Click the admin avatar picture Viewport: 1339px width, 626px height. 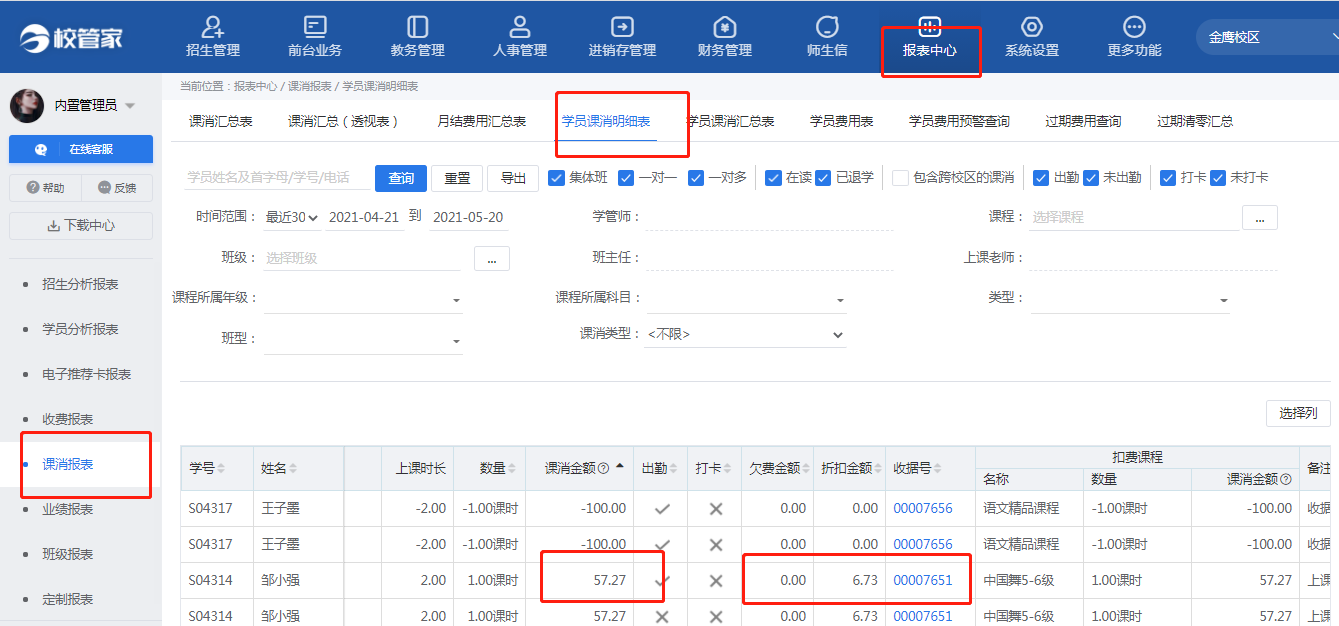point(26,105)
